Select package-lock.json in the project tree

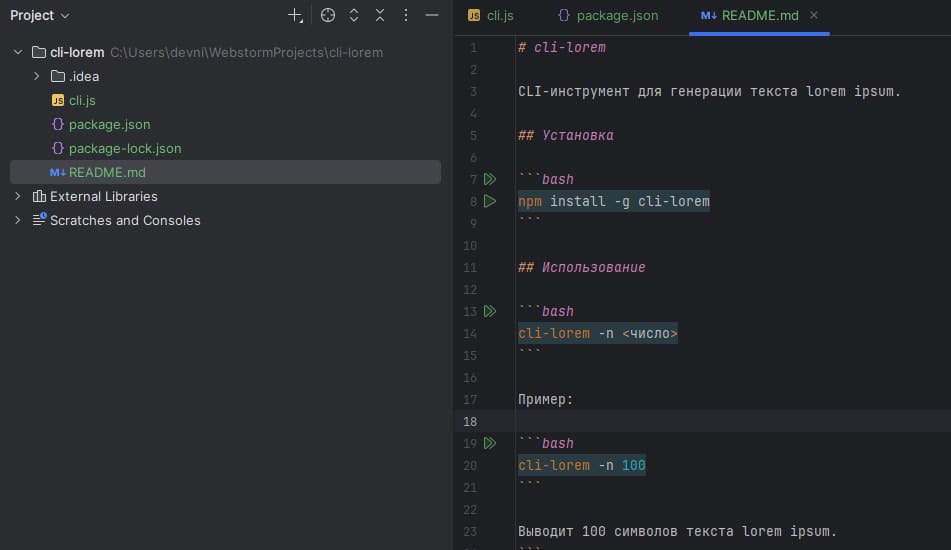pyautogui.click(x=125, y=148)
